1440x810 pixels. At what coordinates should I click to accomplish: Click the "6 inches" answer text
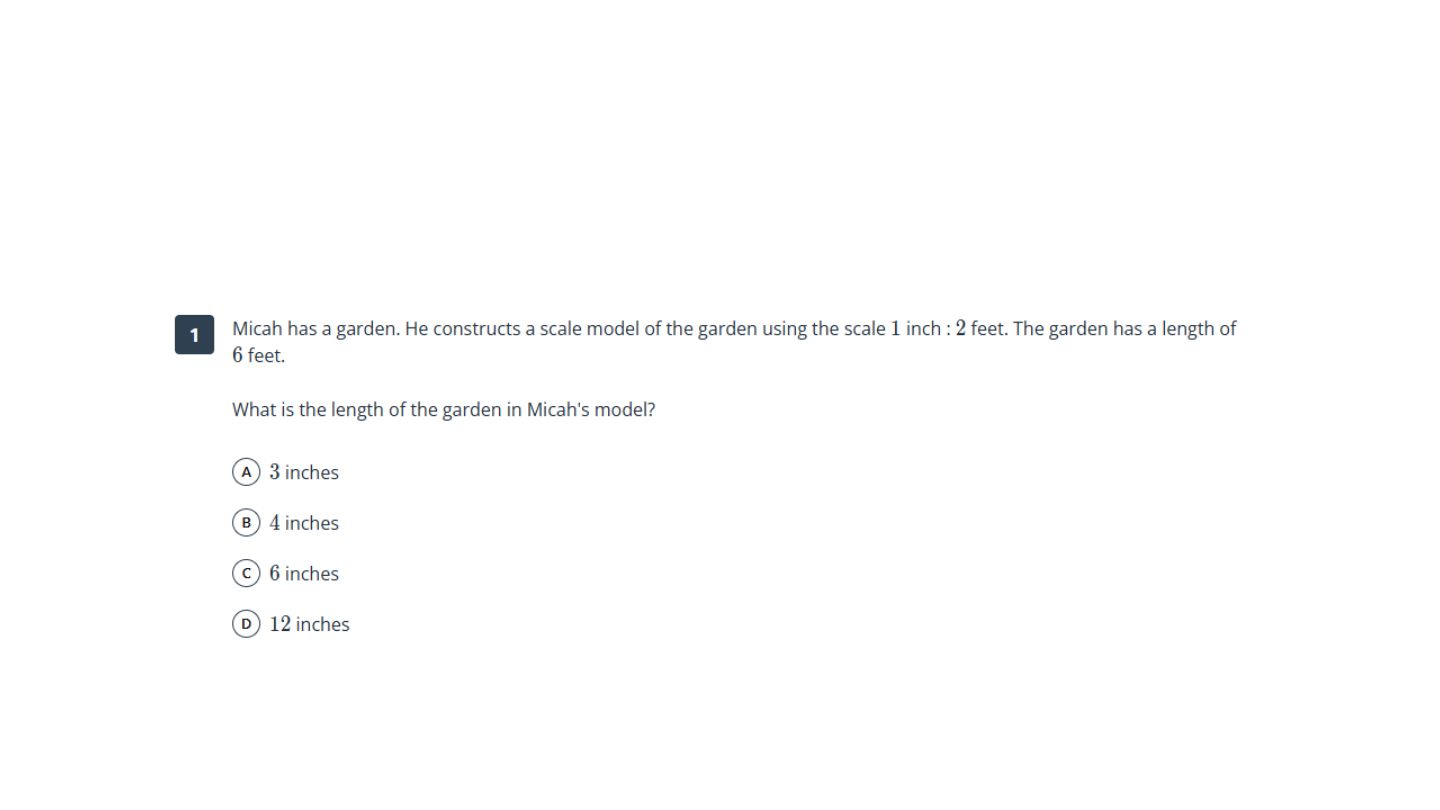click(x=304, y=574)
